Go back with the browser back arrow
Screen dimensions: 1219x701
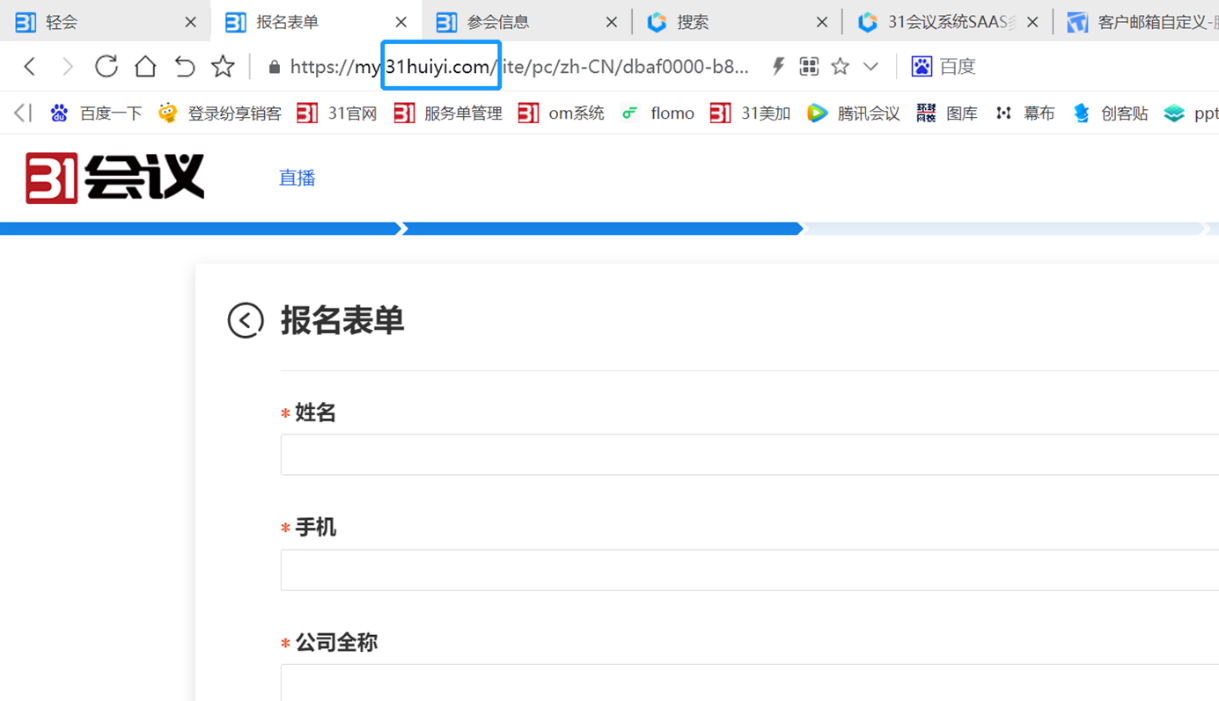coord(30,67)
